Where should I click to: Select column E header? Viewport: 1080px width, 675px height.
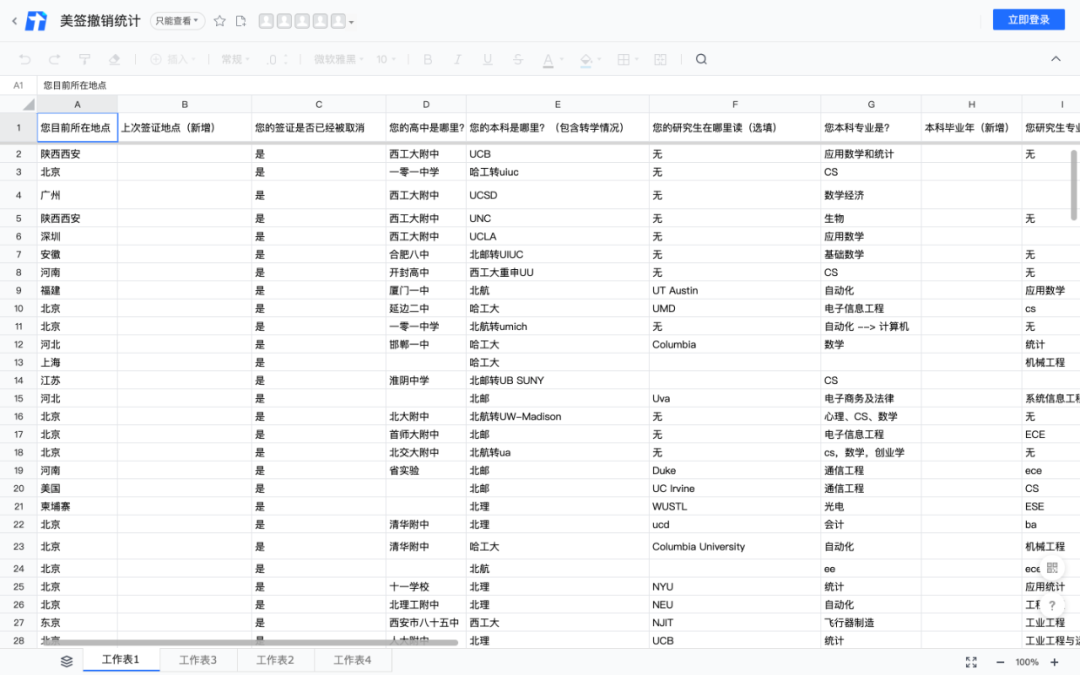(557, 104)
